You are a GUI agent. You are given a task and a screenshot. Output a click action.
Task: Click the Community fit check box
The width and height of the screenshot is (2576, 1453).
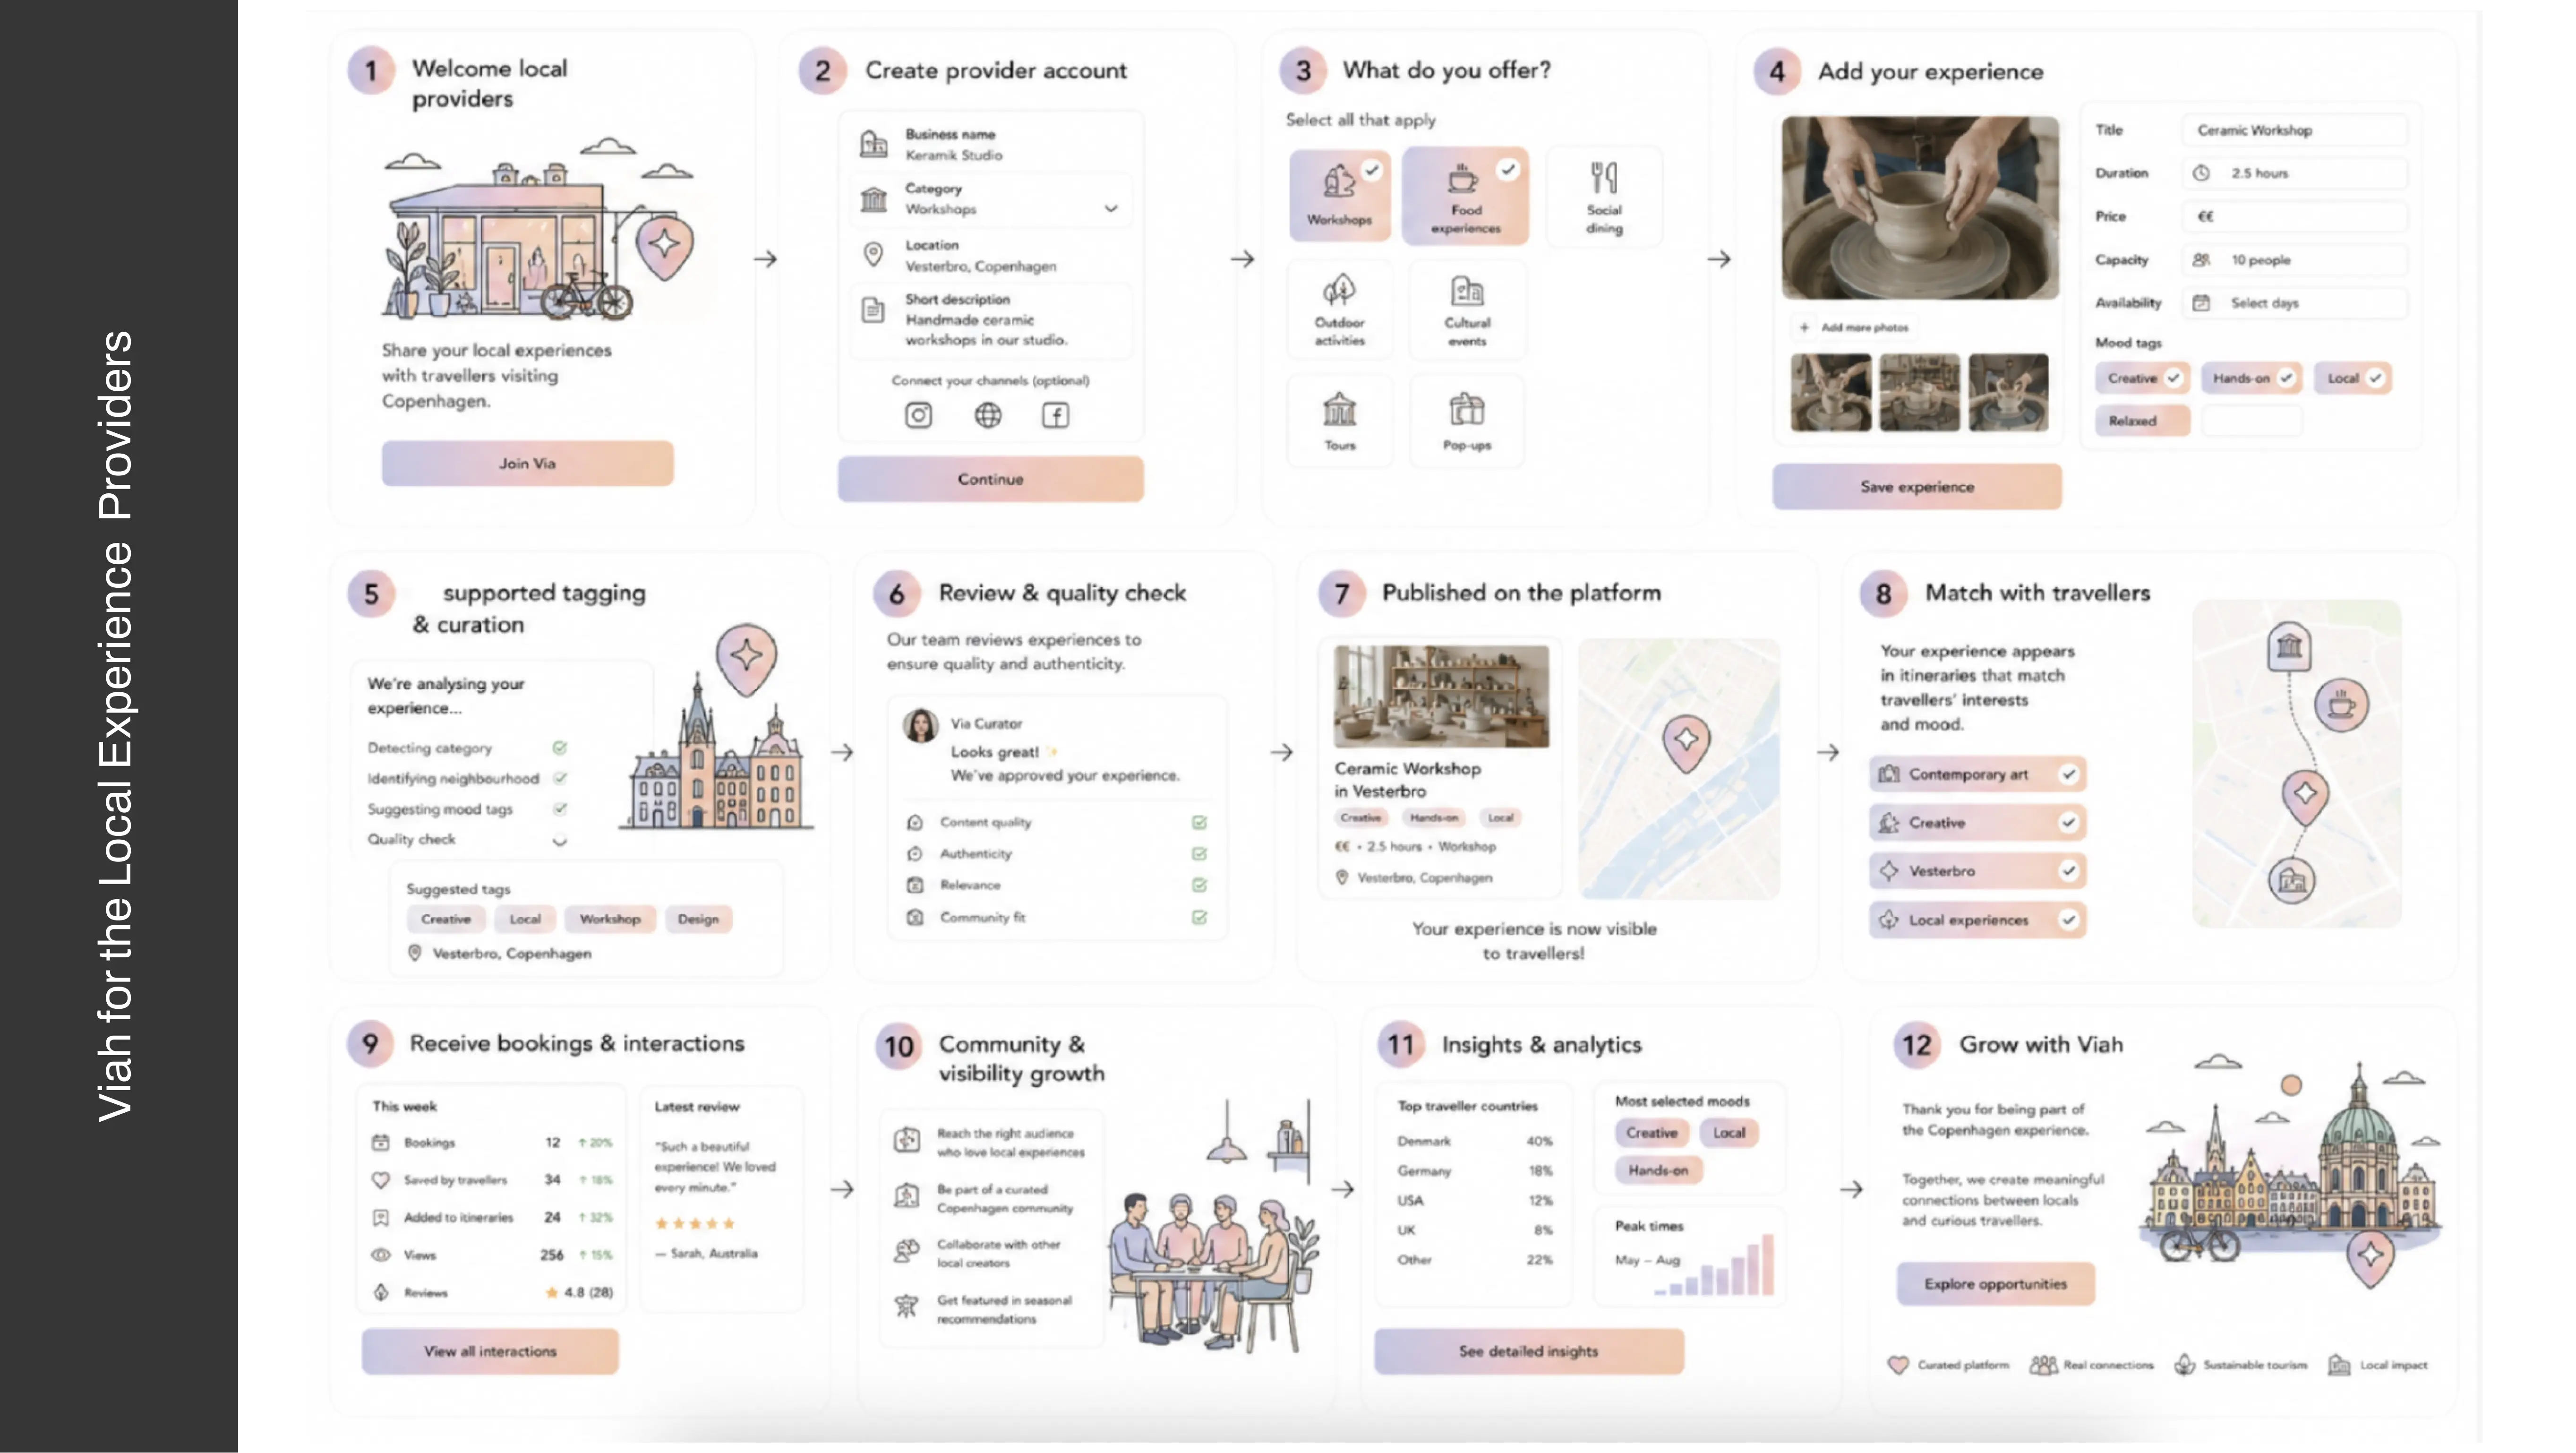click(x=1199, y=917)
